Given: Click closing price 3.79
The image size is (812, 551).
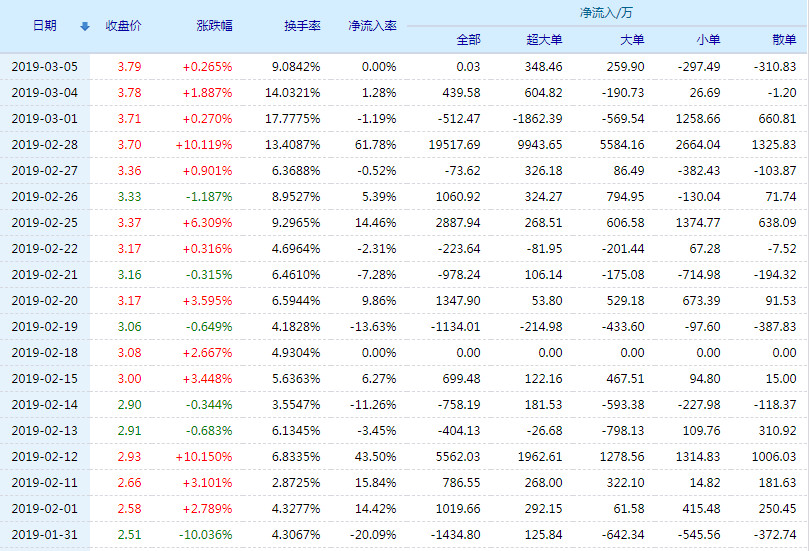Looking at the screenshot, I should click(x=129, y=67).
